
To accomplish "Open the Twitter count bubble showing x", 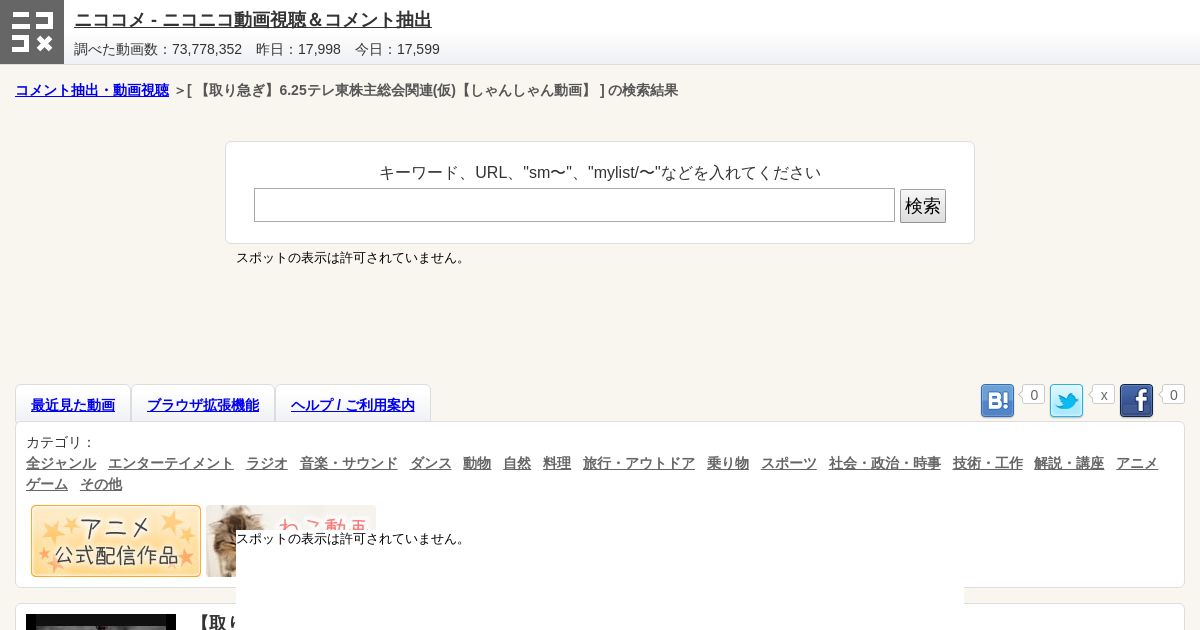I will click(1103, 395).
